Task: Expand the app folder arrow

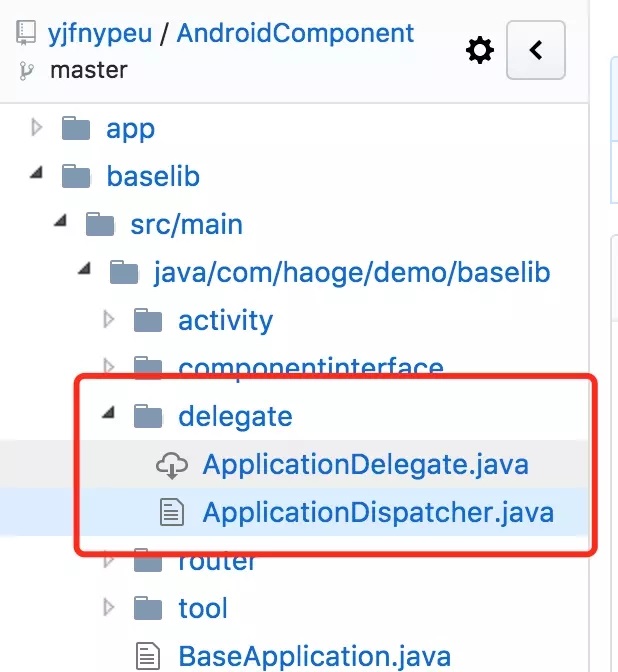Action: [x=37, y=128]
